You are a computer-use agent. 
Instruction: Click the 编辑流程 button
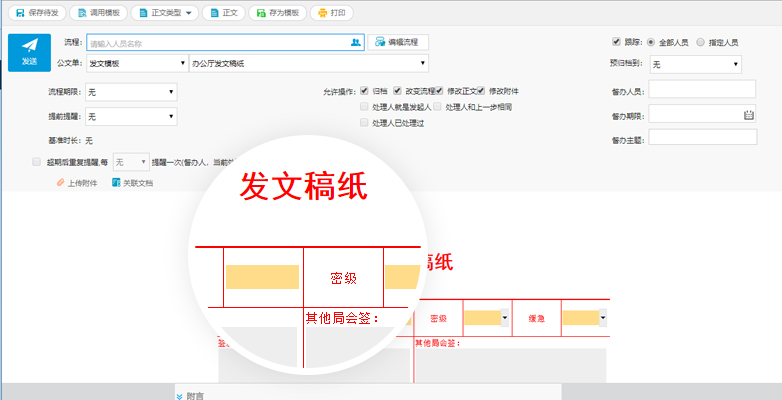click(398, 42)
